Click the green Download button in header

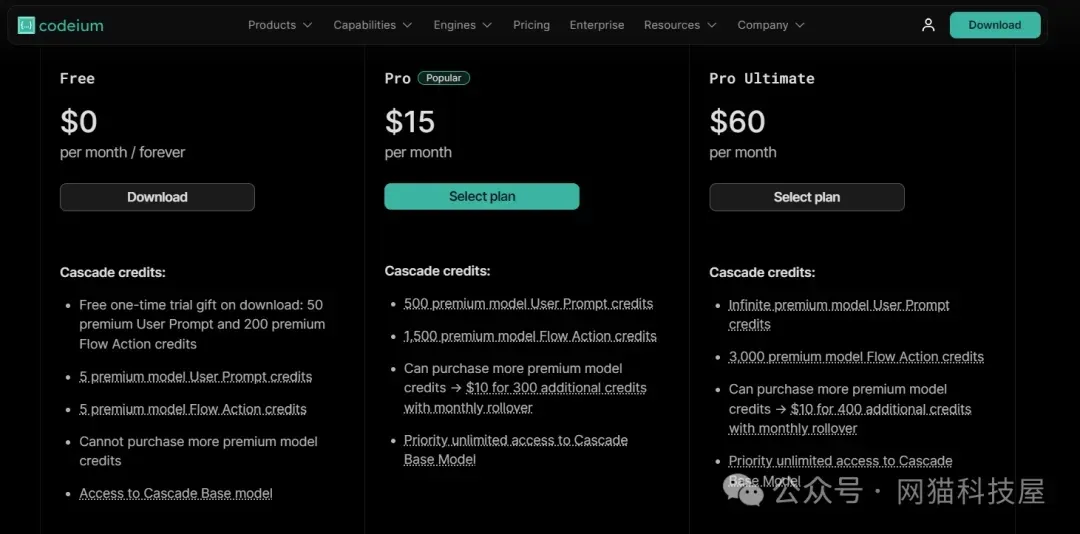[994, 25]
